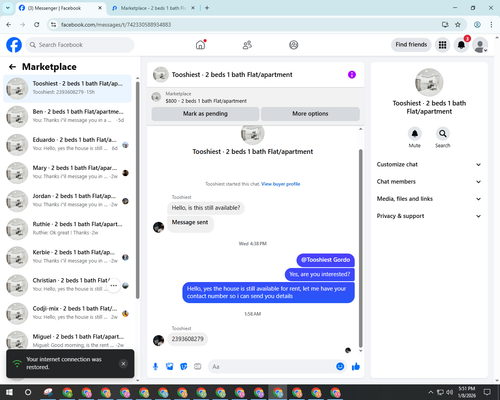This screenshot has height=400, width=500.
Task: Open Ben's 2 beds 1 bath chat
Action: click(68, 117)
